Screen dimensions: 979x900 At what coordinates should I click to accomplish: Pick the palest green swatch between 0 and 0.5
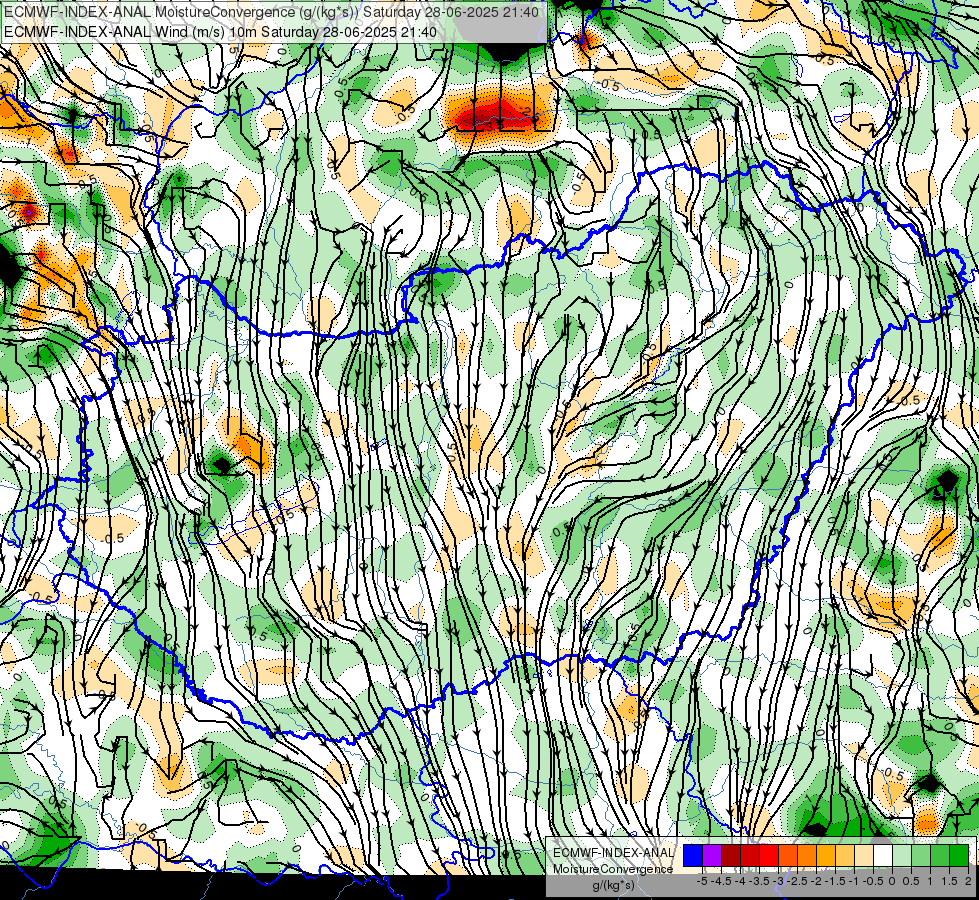tap(902, 856)
